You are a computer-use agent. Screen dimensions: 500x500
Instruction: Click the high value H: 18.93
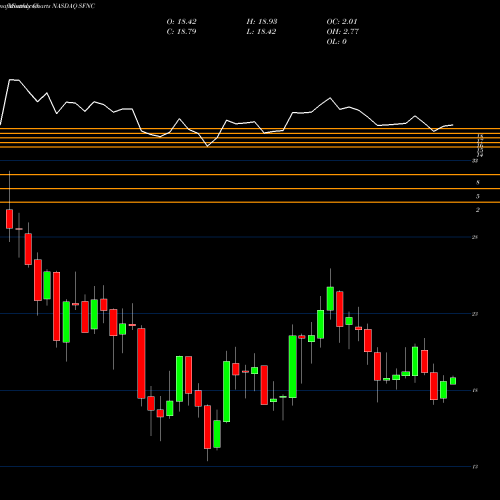[x=262, y=22]
